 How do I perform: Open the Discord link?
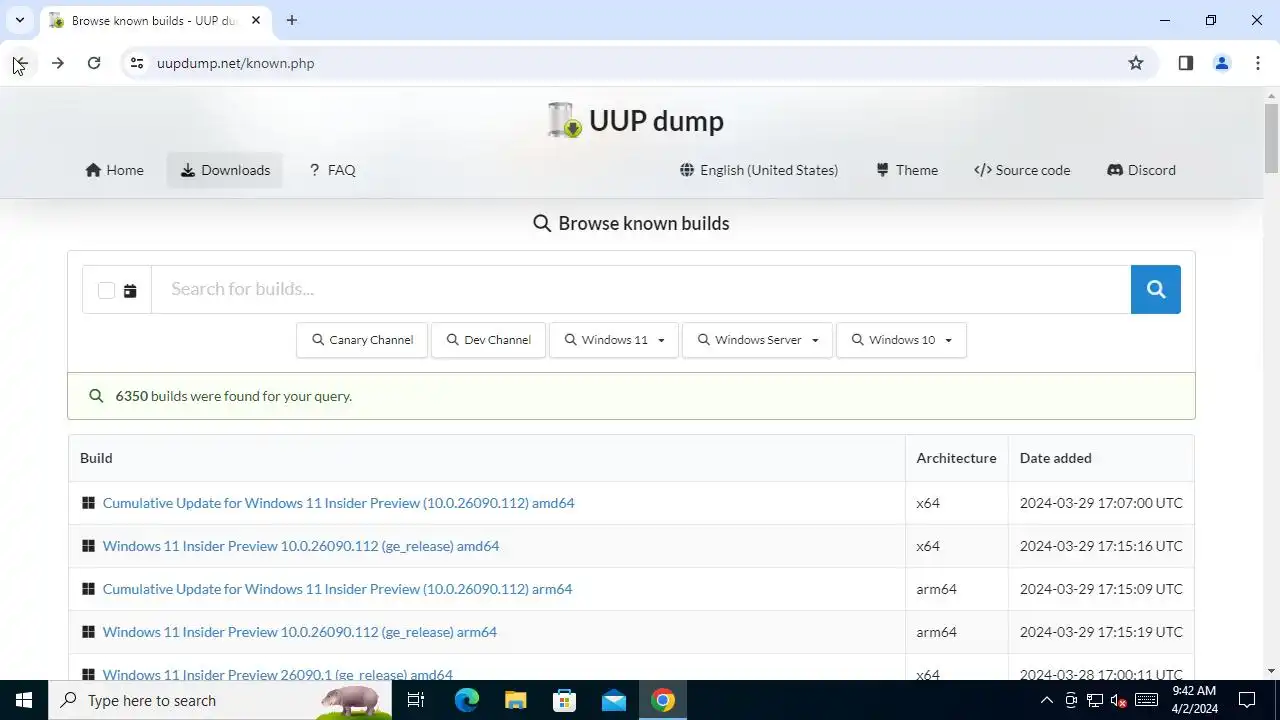pyautogui.click(x=1141, y=170)
